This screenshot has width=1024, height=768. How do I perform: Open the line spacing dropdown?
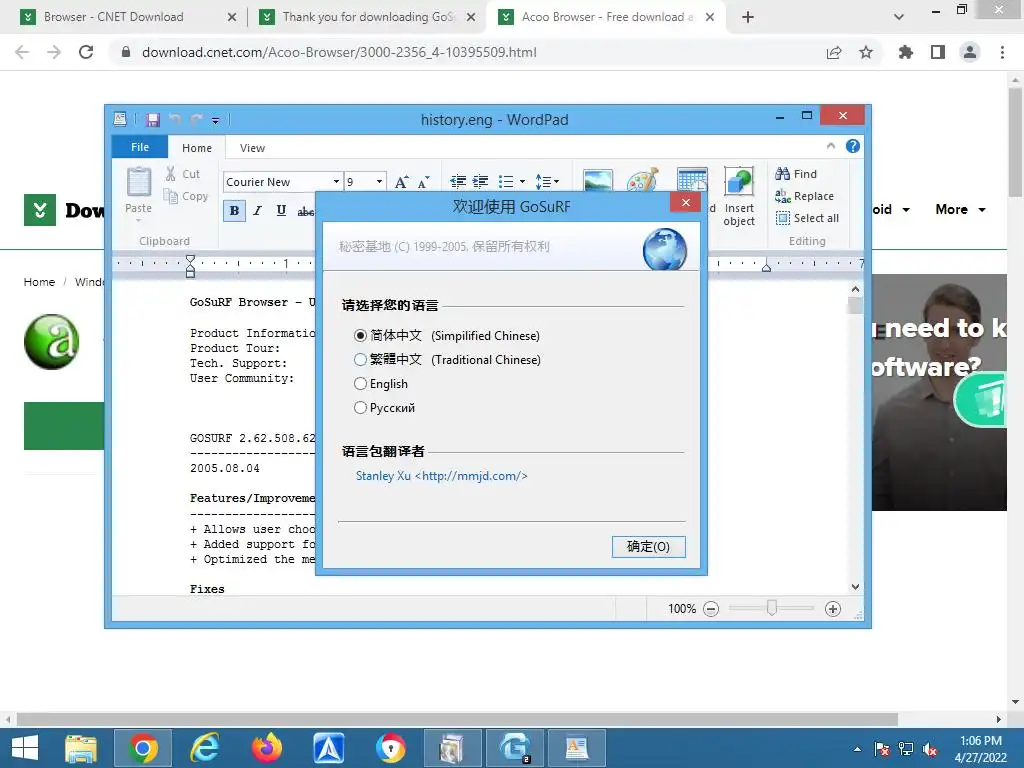click(547, 182)
